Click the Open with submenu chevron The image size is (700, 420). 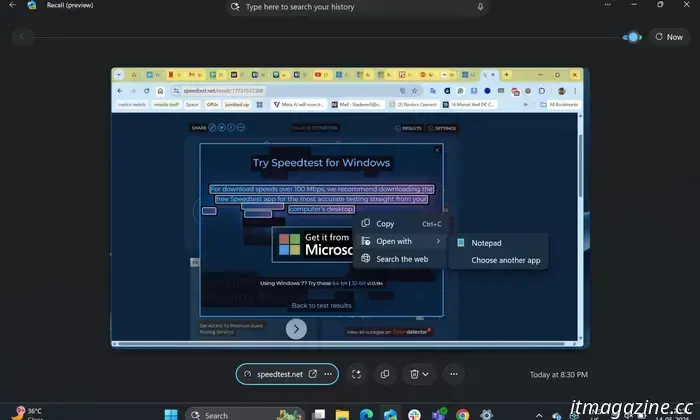click(x=438, y=241)
